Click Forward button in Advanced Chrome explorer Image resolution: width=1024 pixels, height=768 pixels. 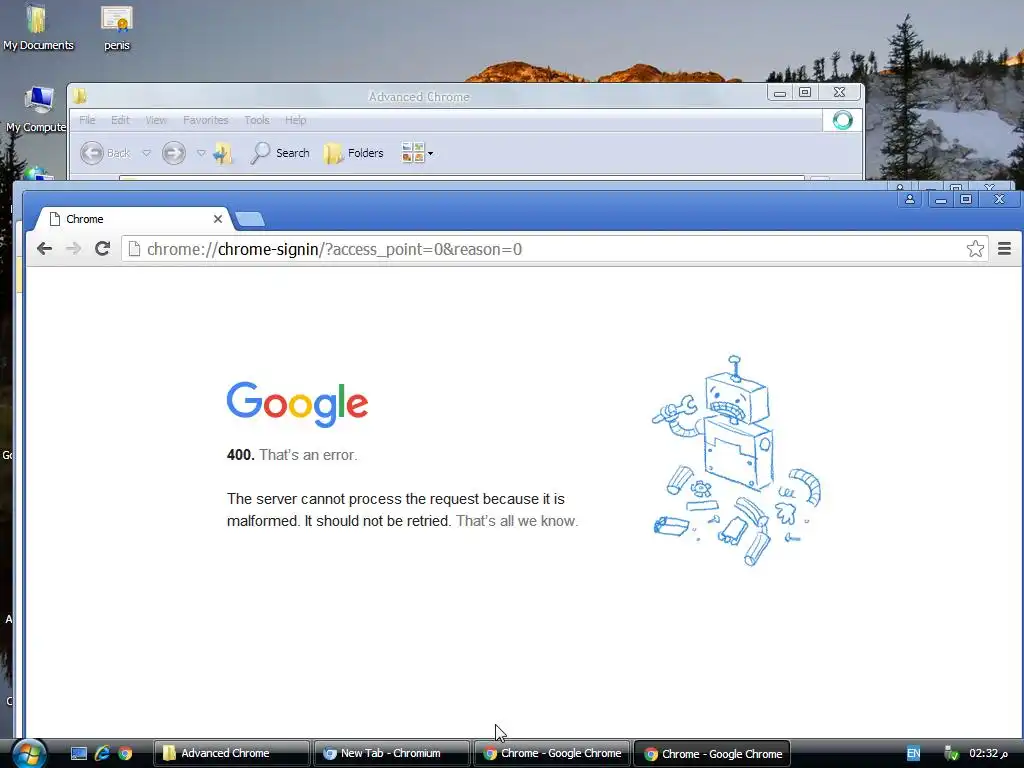coord(174,153)
